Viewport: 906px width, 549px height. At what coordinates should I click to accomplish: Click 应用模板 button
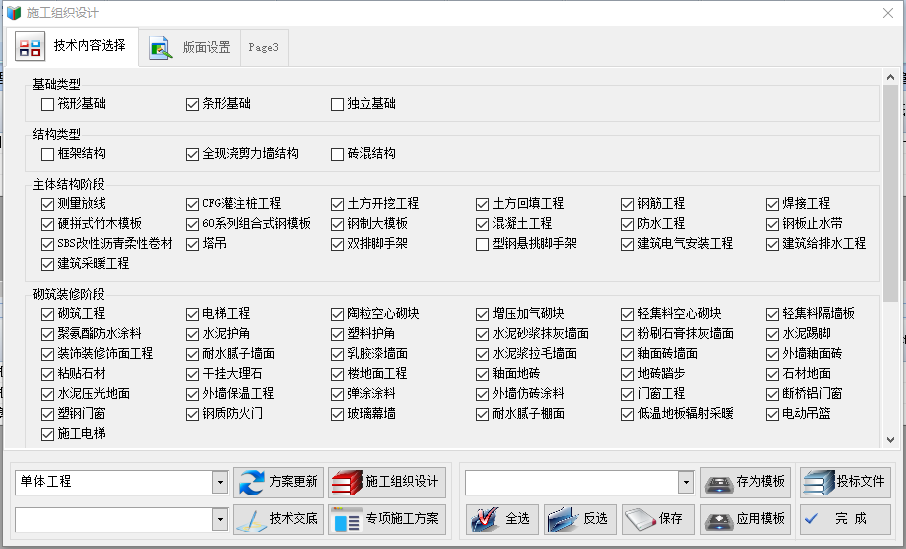(746, 519)
